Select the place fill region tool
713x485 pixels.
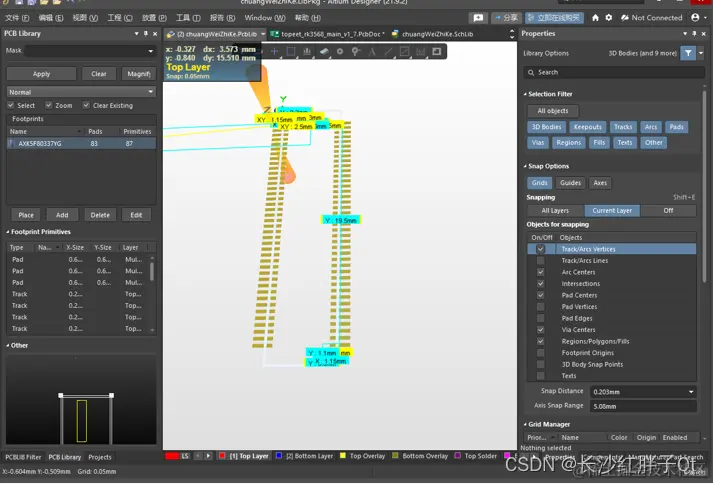point(404,51)
